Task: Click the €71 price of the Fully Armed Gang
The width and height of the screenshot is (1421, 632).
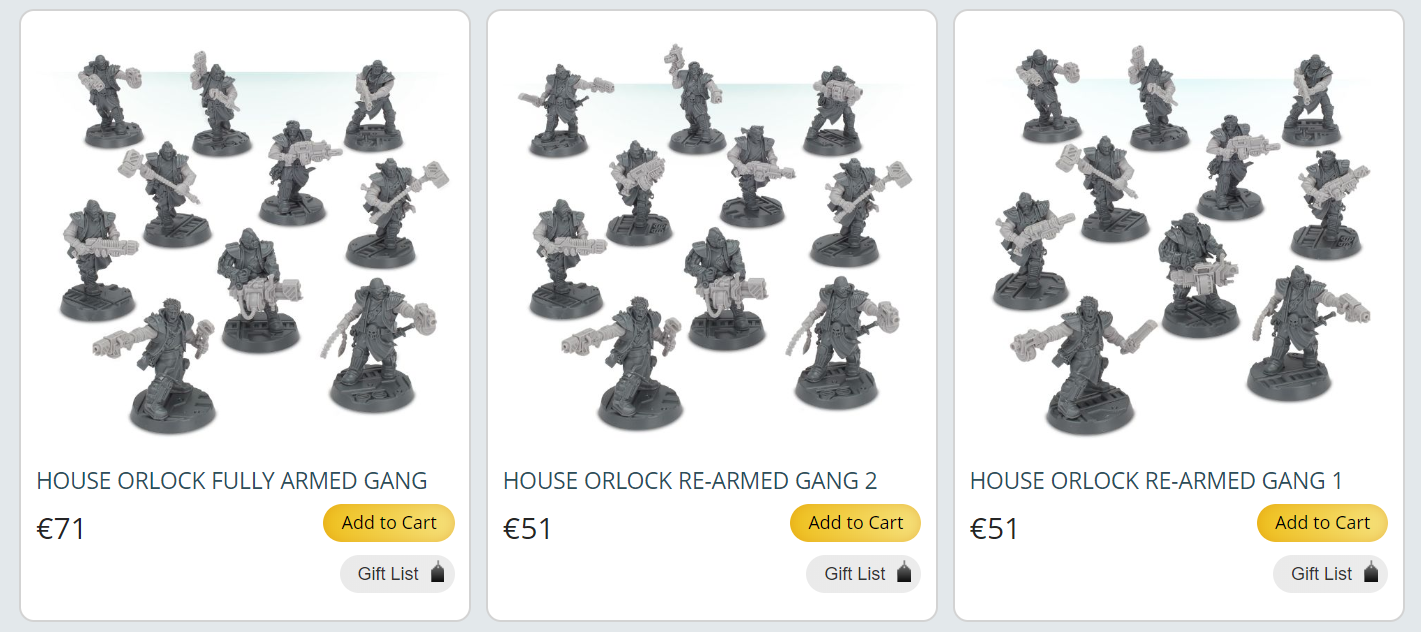Action: coord(61,528)
